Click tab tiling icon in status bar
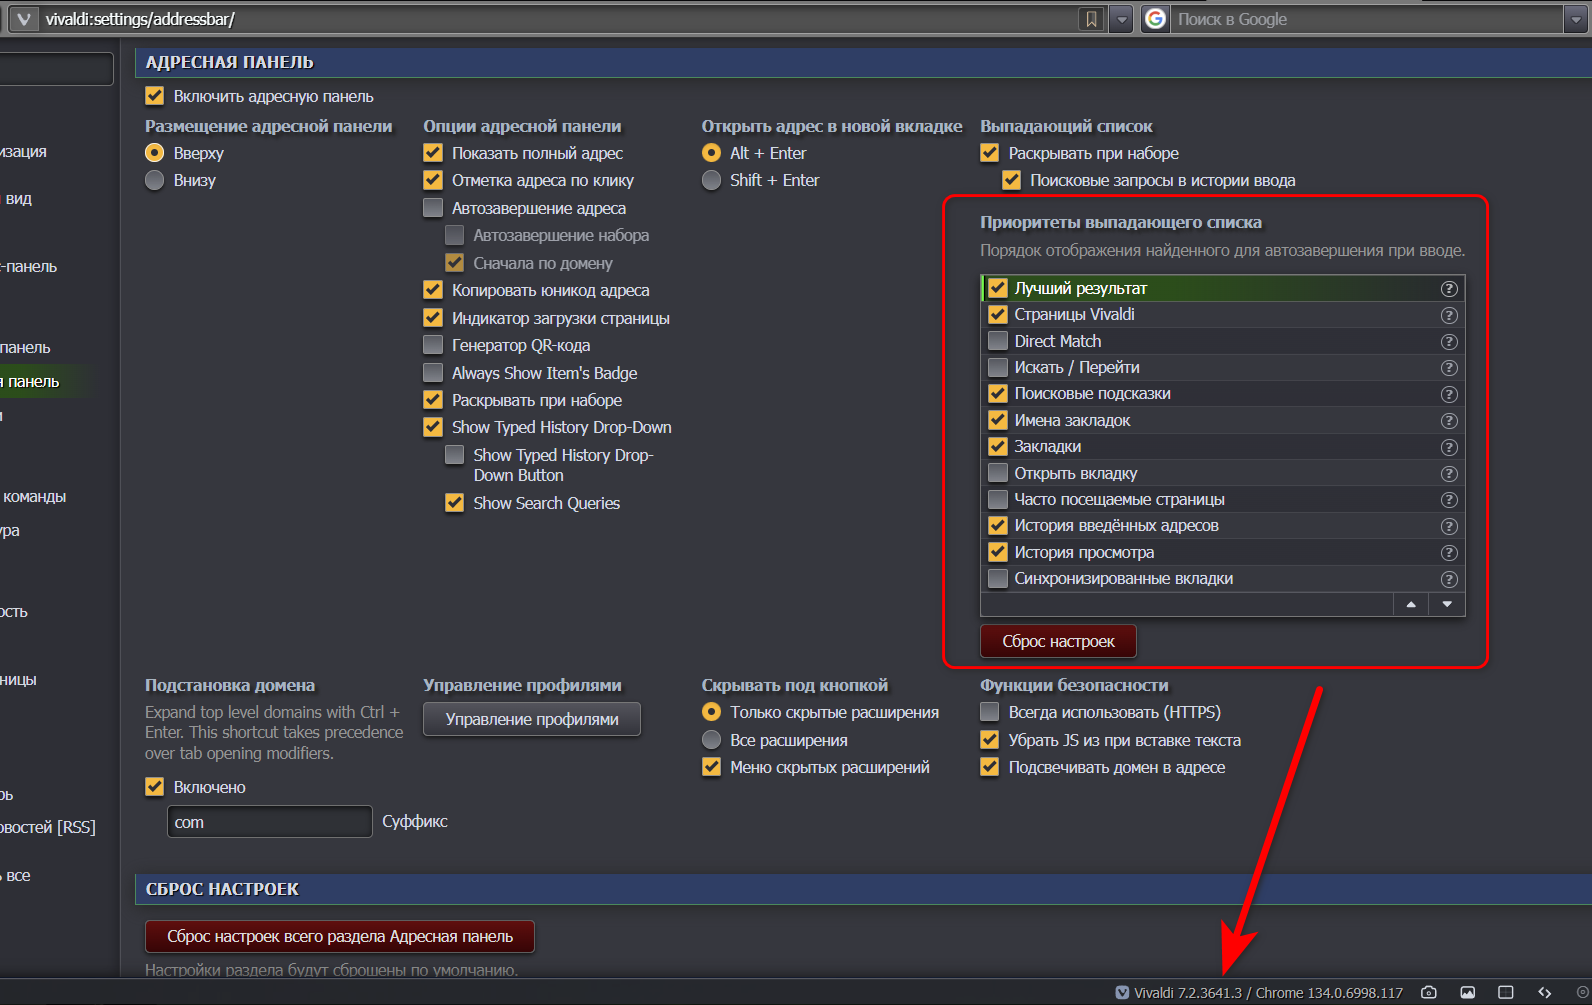The image size is (1592, 1005). pos(1506,992)
